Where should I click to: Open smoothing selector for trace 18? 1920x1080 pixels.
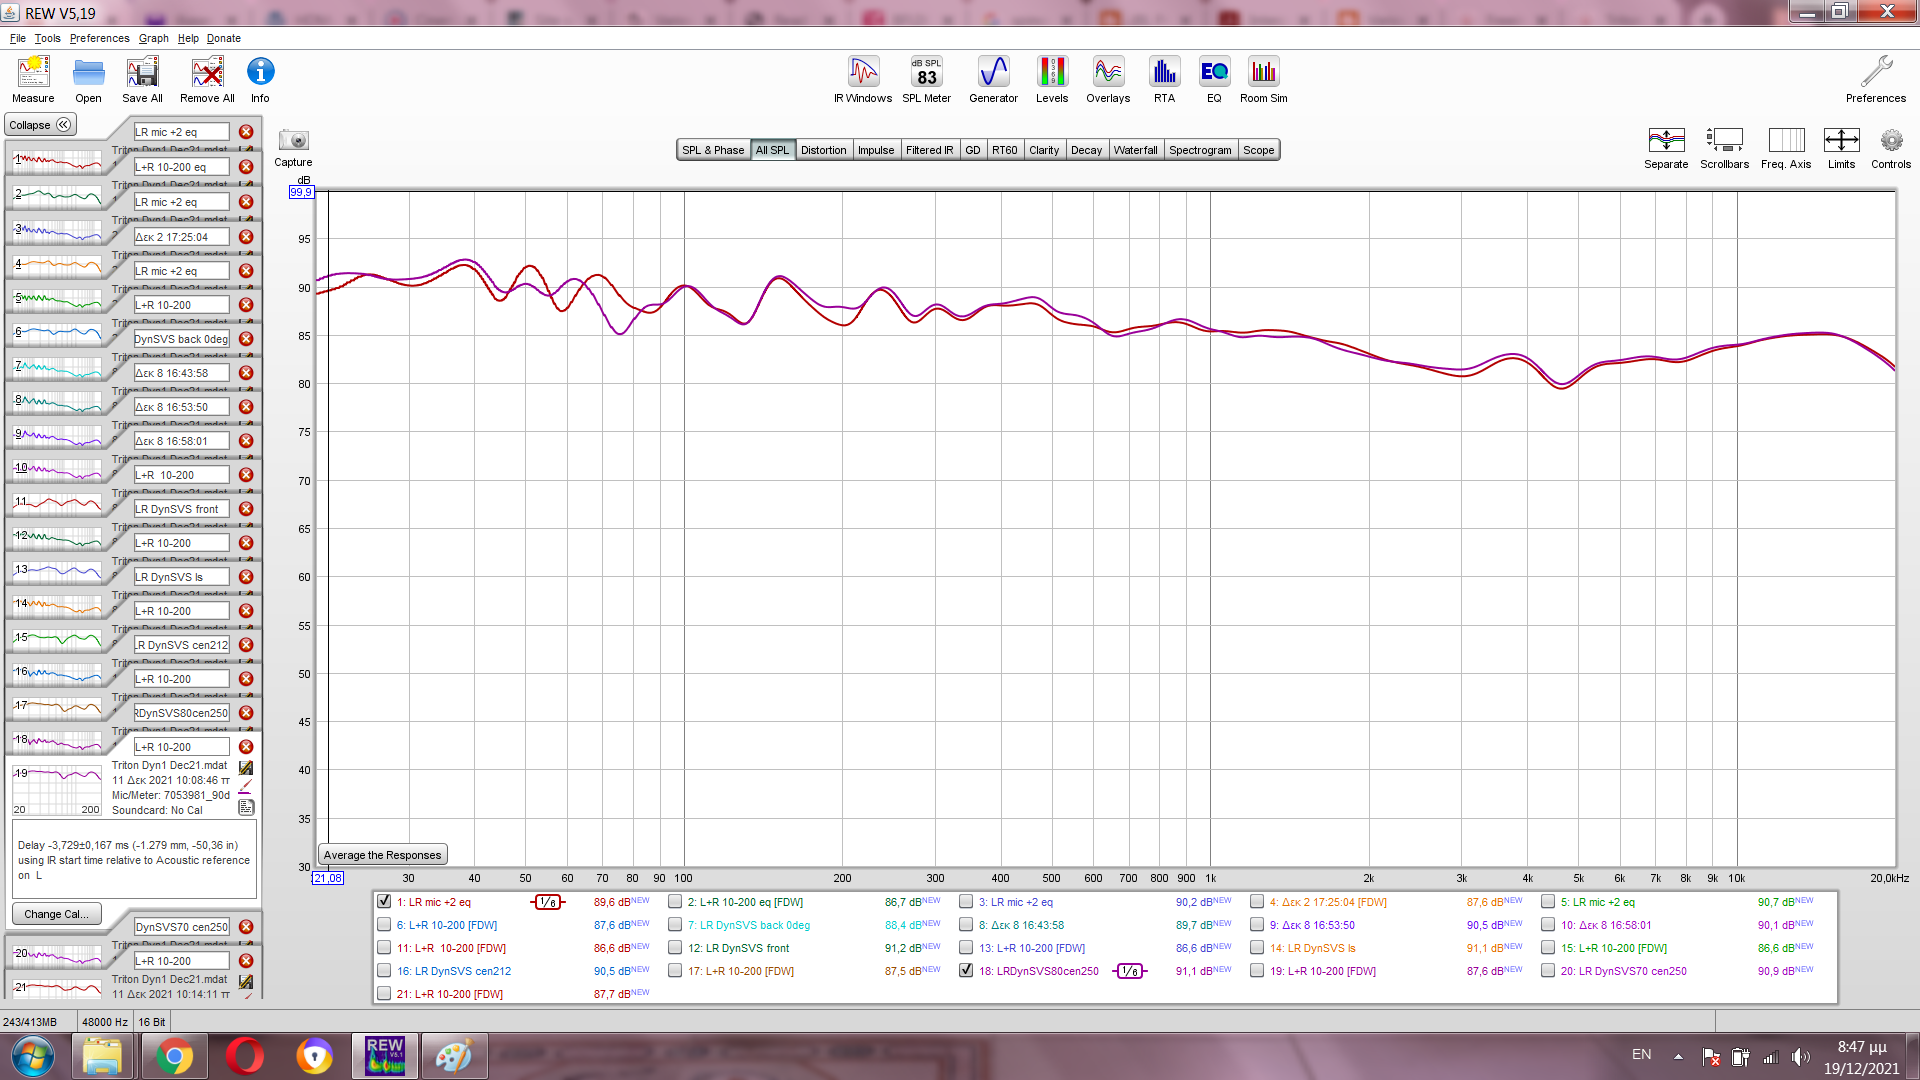pyautogui.click(x=1129, y=971)
